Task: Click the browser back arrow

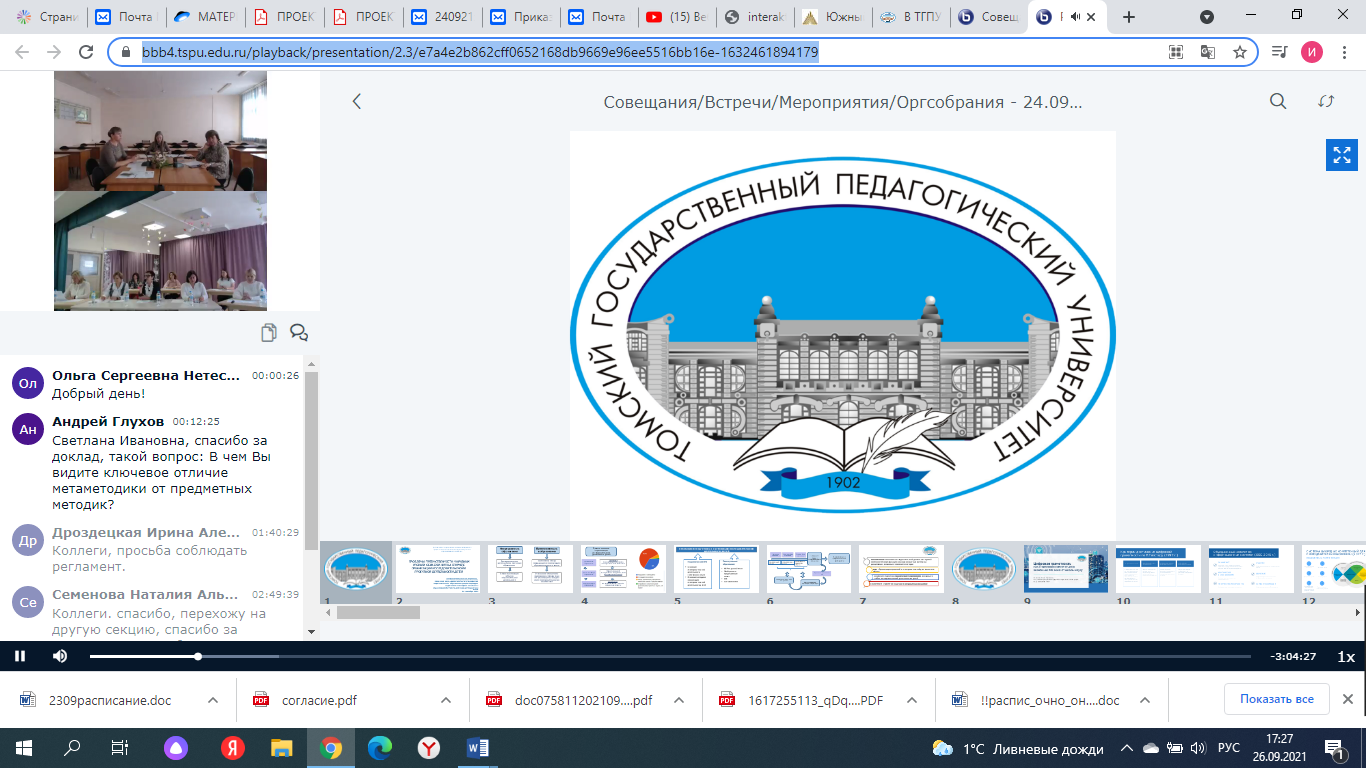Action: pos(22,52)
